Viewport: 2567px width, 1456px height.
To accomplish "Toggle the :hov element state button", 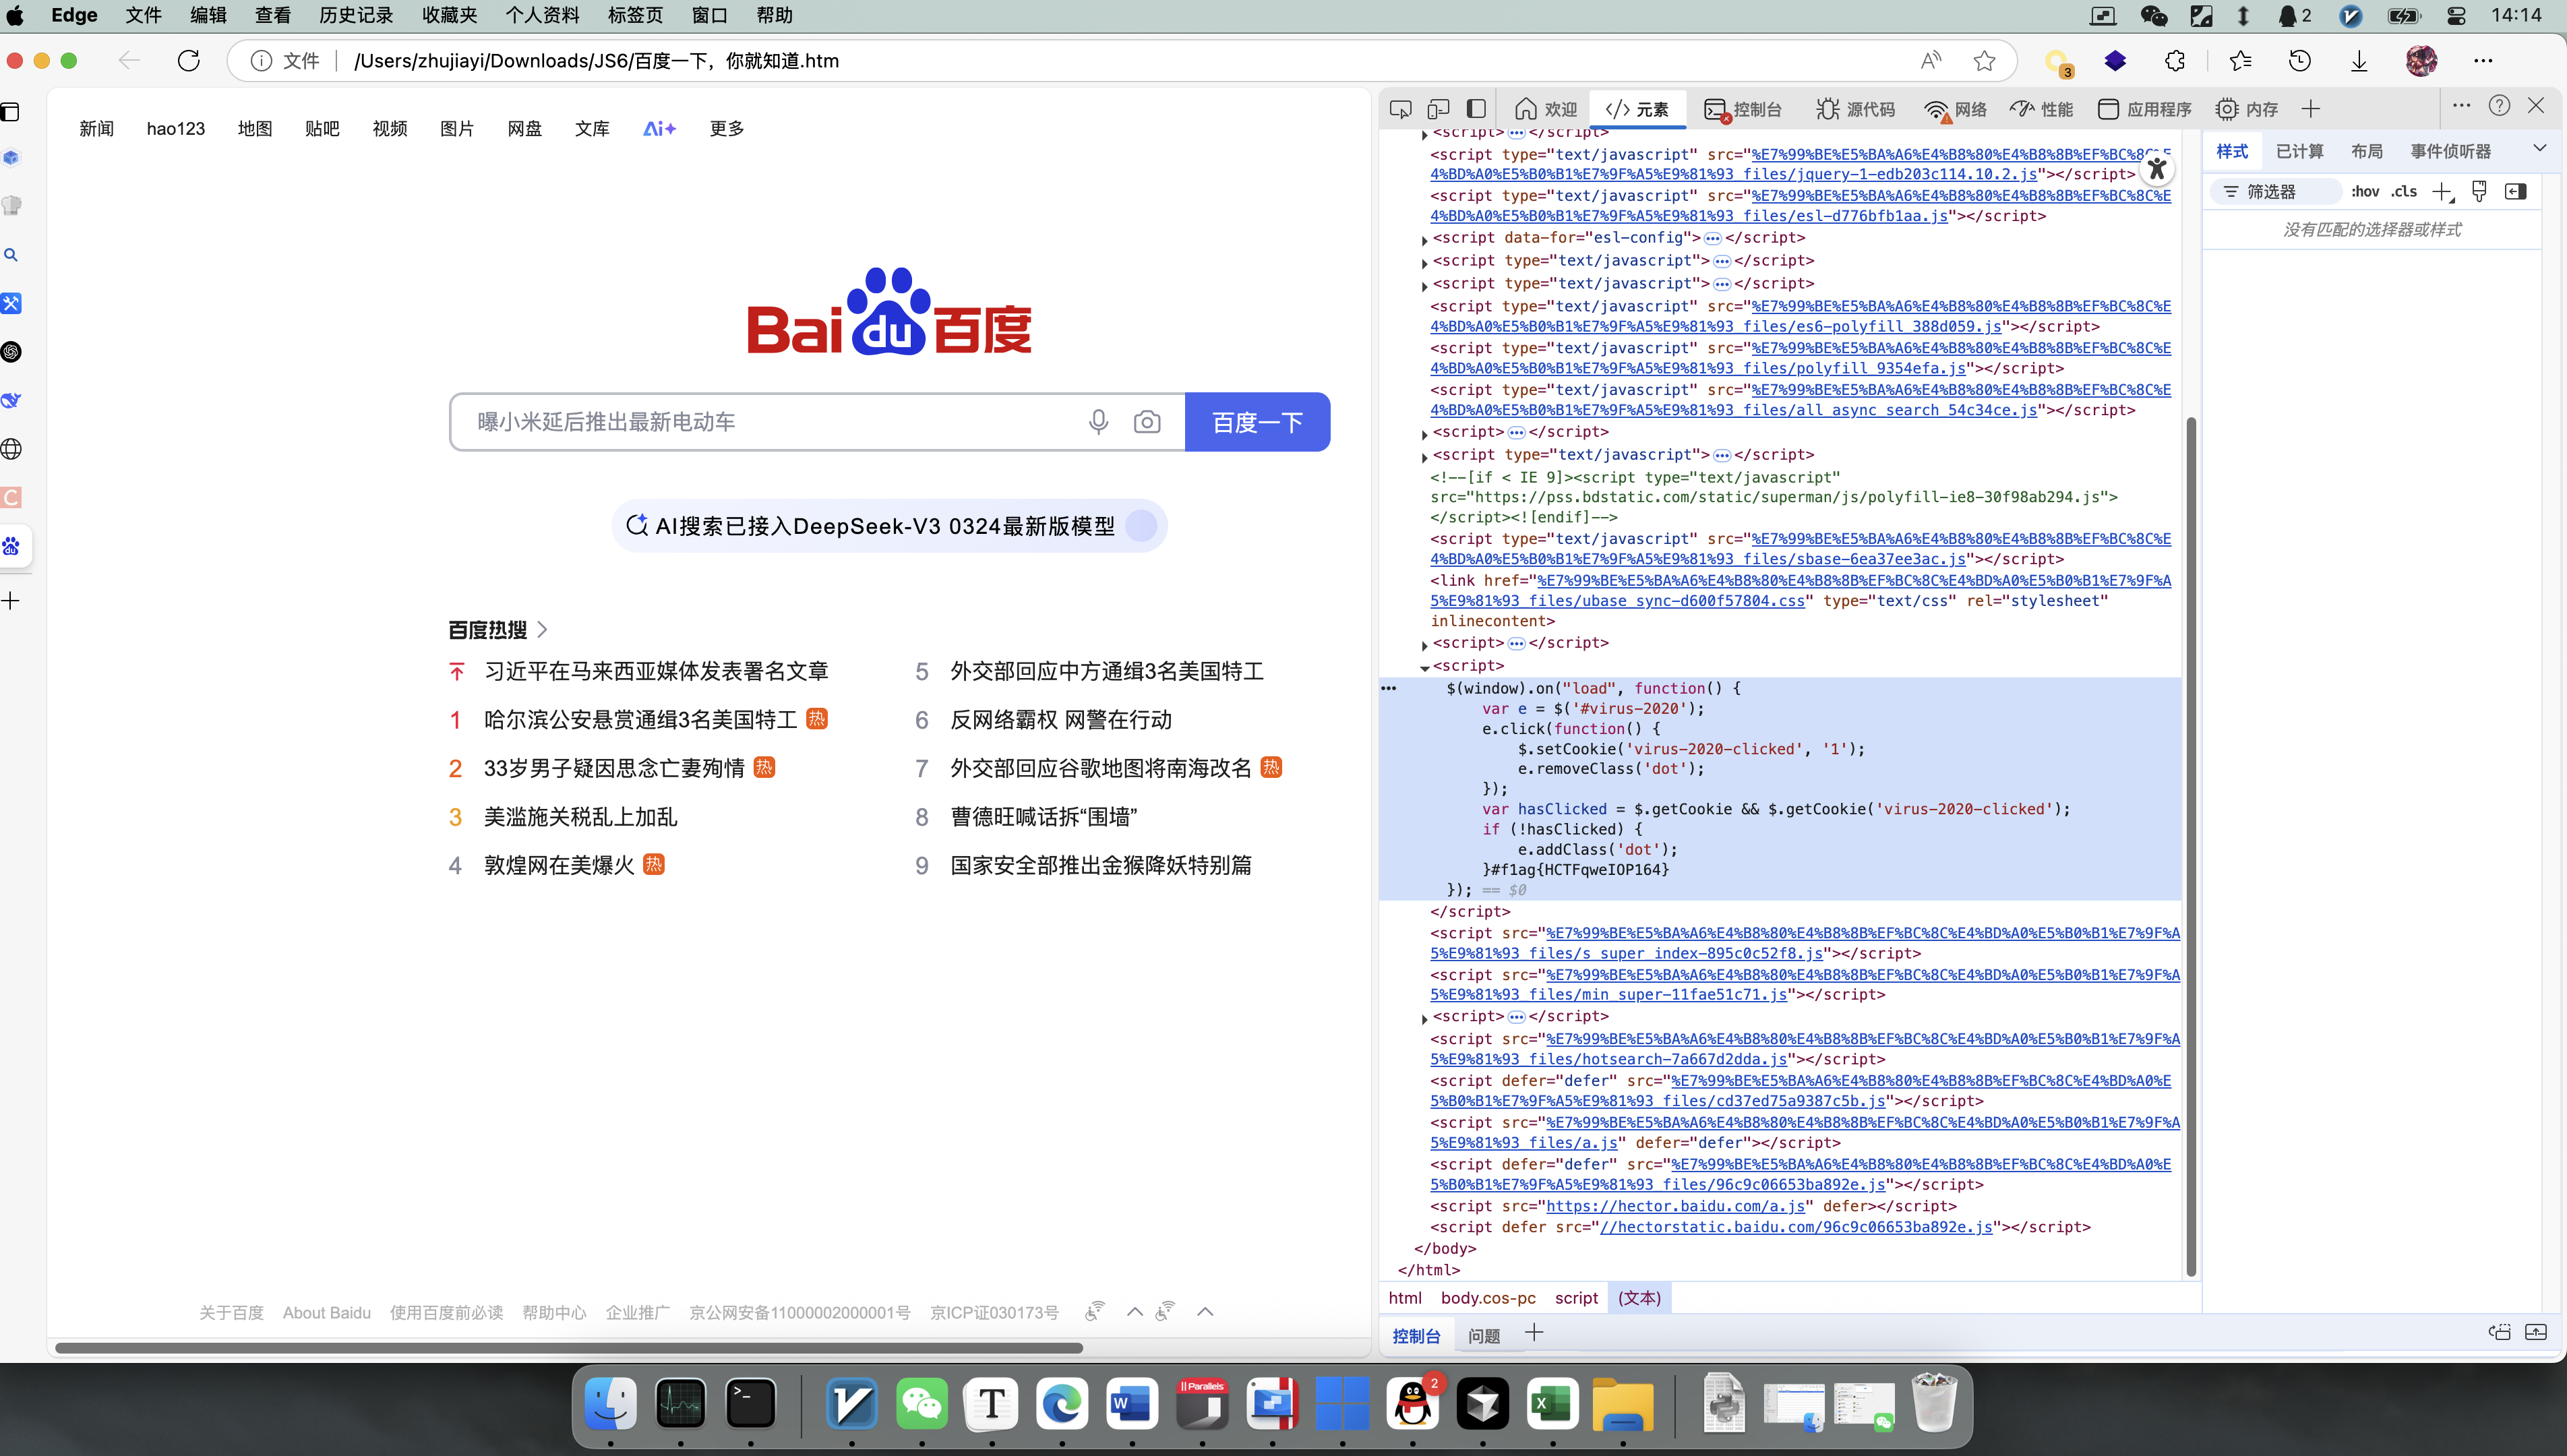I will [2364, 192].
